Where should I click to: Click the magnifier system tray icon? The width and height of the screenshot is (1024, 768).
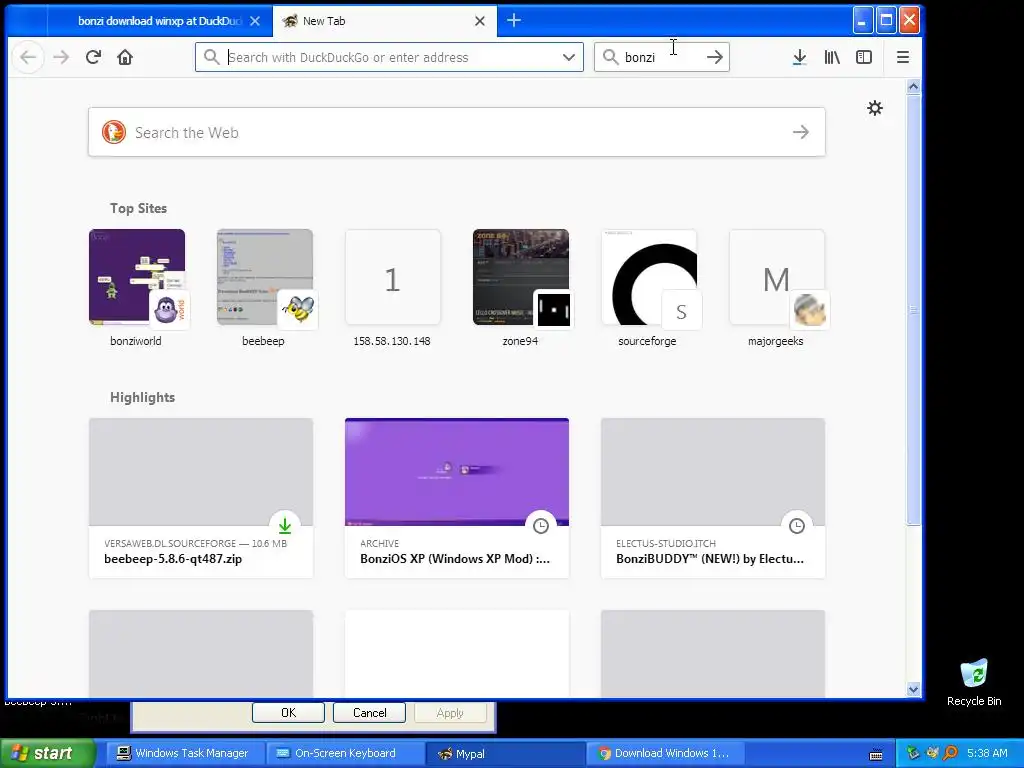tap(951, 753)
